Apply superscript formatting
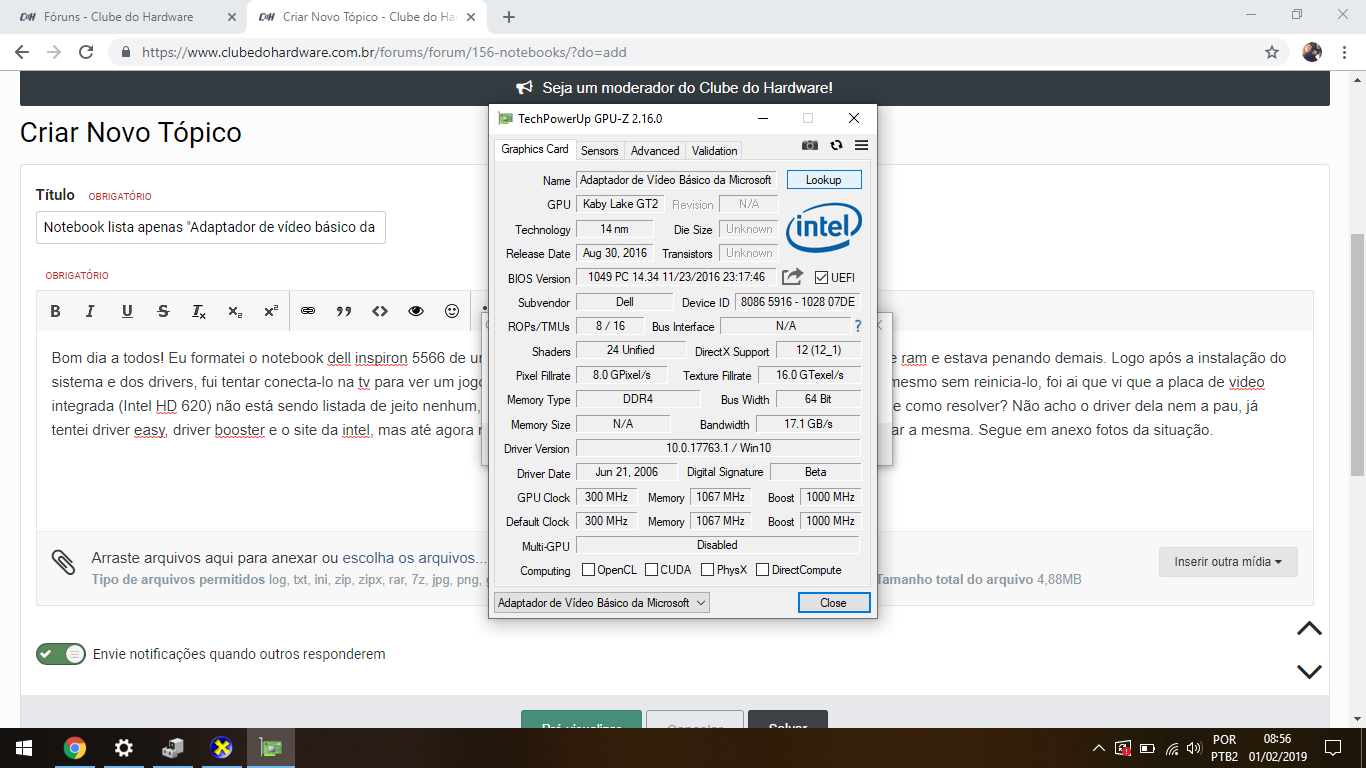The width and height of the screenshot is (1366, 768). [271, 311]
